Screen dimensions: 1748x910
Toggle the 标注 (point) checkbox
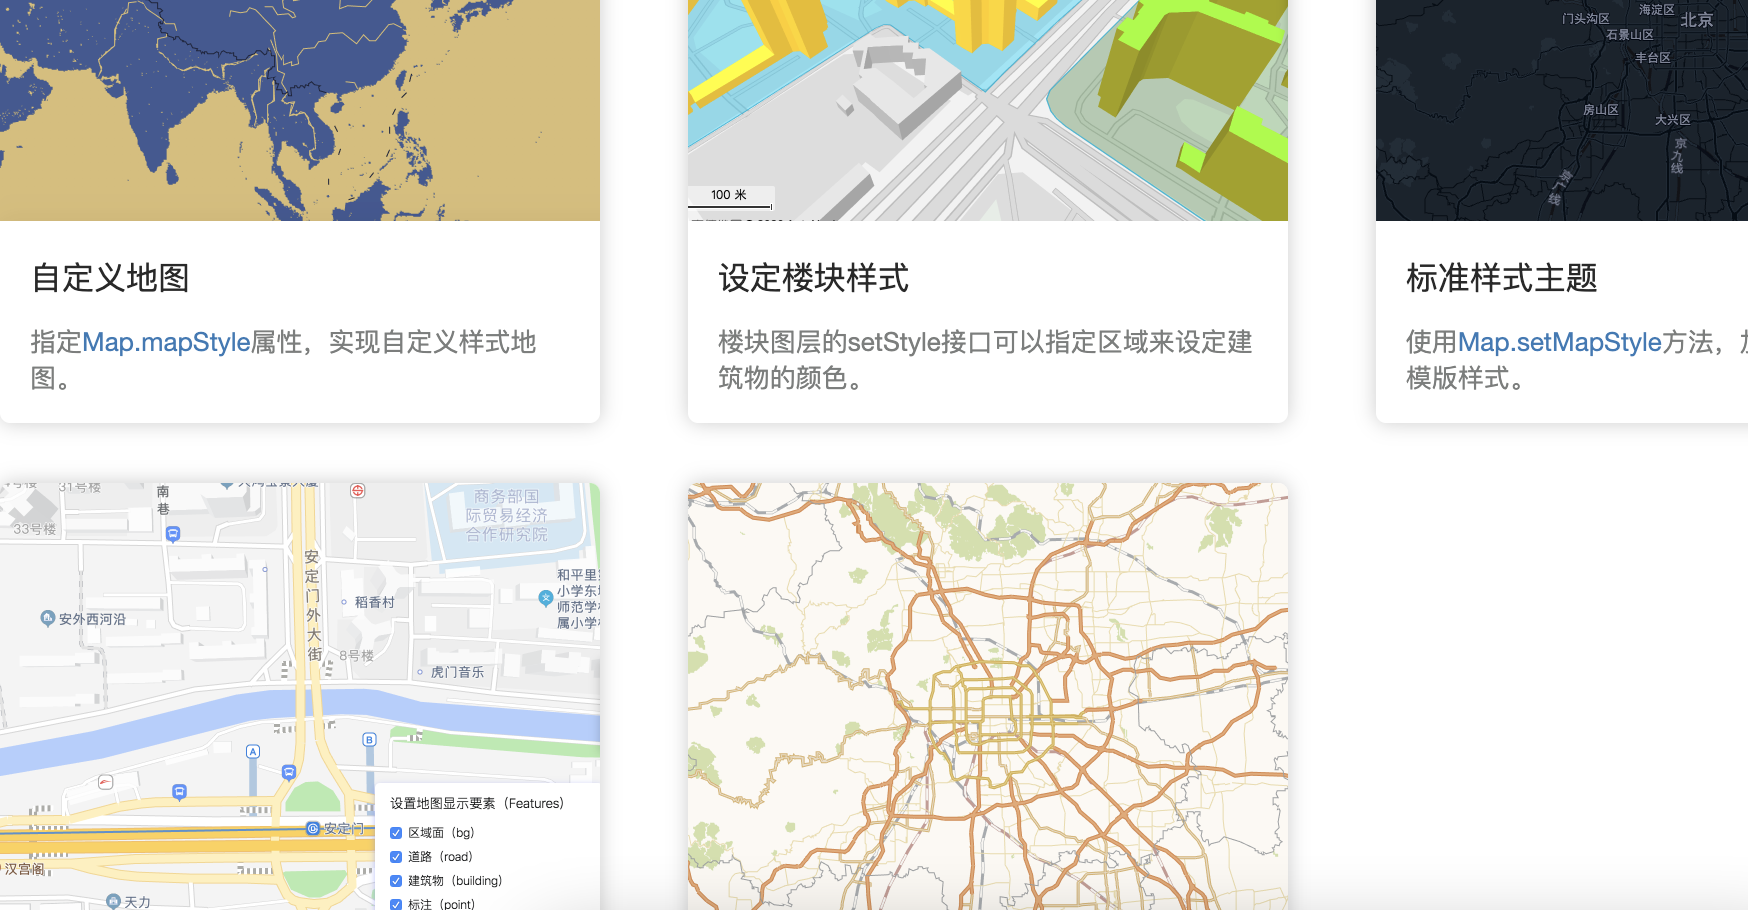[396, 904]
